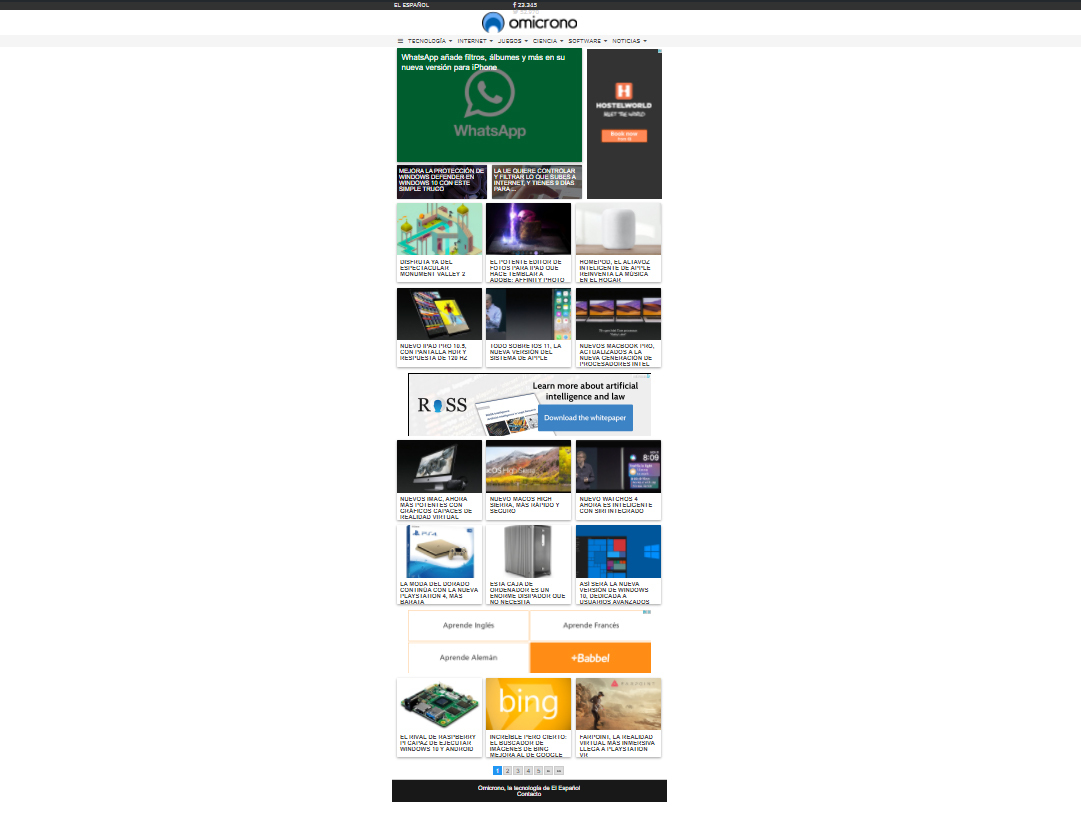The image size is (1081, 816).
Task: Open the Farpoint PlayStation VR article image
Action: point(618,704)
